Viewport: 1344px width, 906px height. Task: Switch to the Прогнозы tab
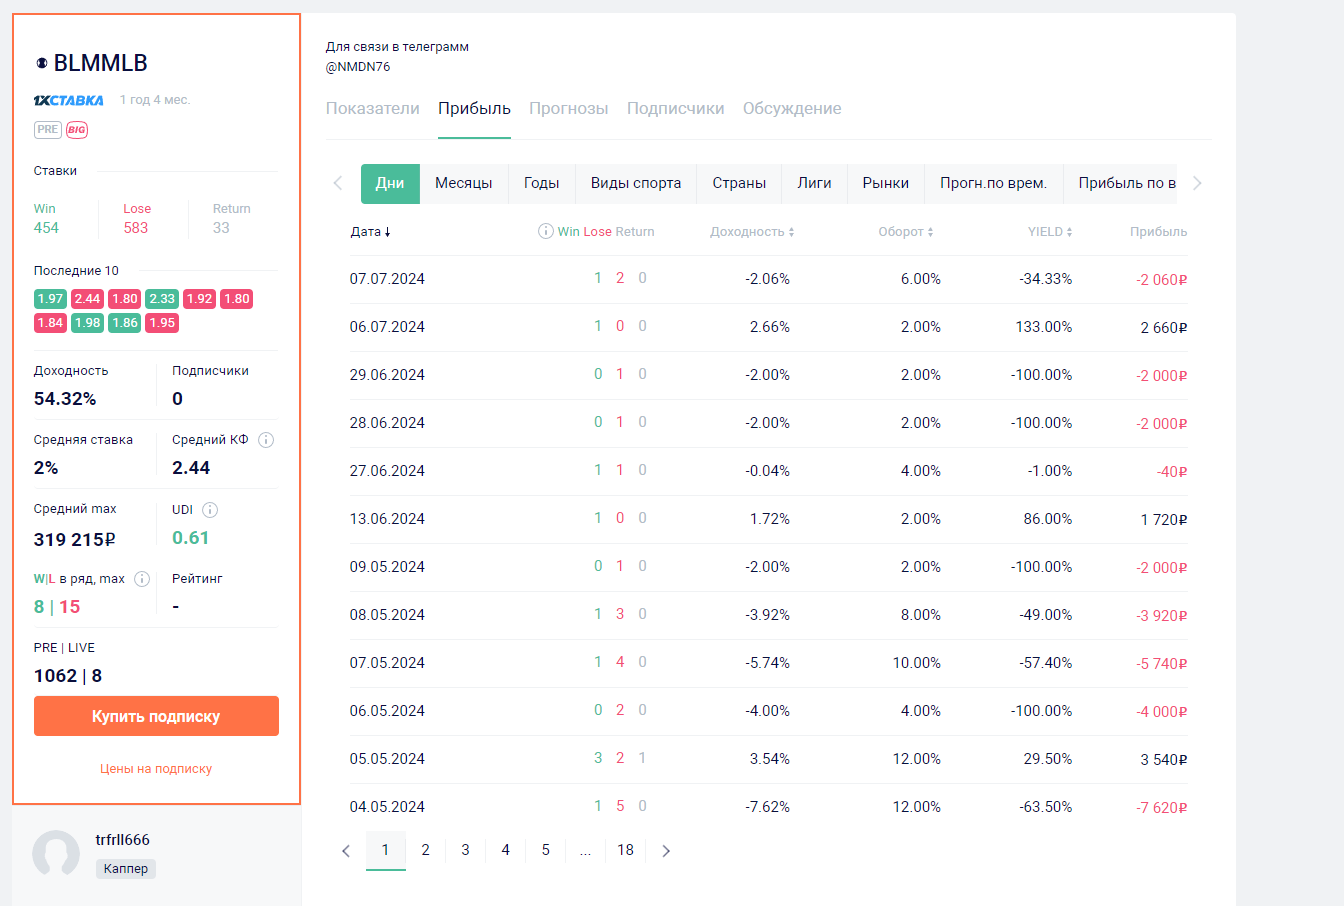(x=569, y=109)
